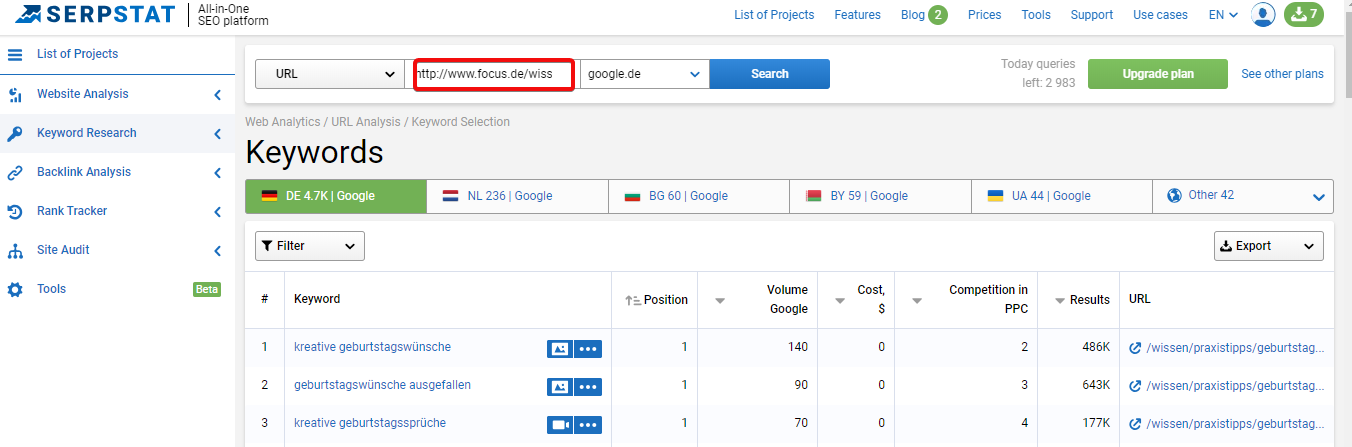This screenshot has height=447, width=1352.
Task: Select the NL 236 Google tab
Action: (x=517, y=196)
